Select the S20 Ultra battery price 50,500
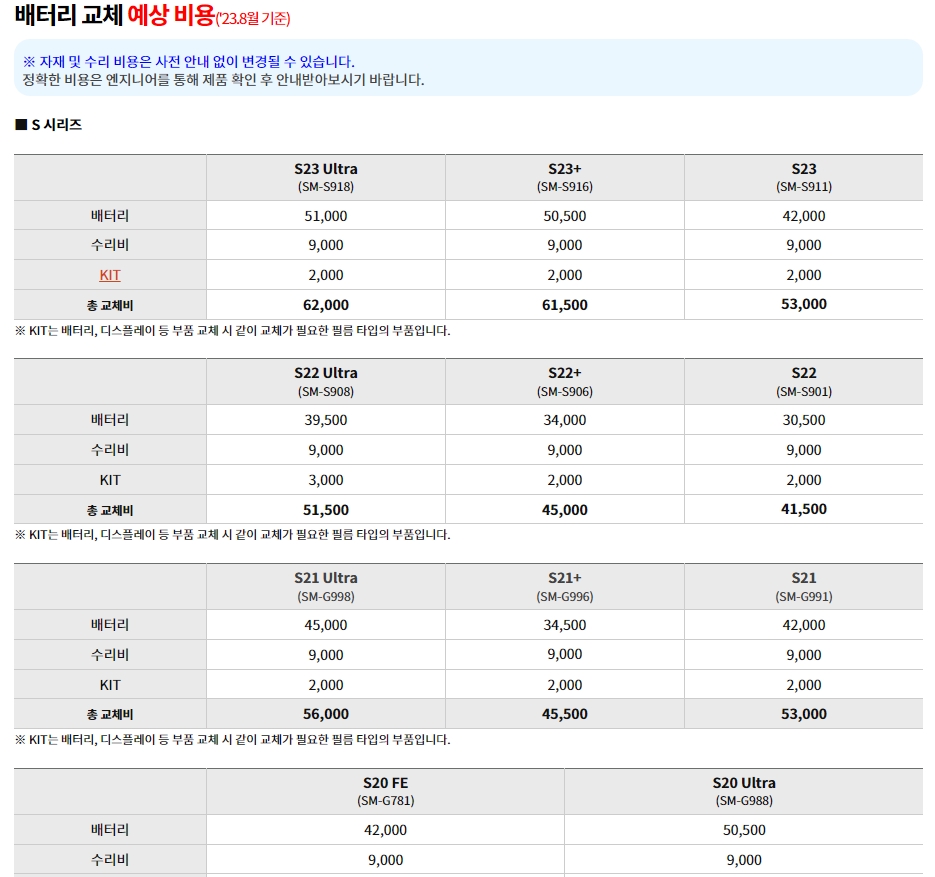The width and height of the screenshot is (935, 877). click(x=745, y=829)
